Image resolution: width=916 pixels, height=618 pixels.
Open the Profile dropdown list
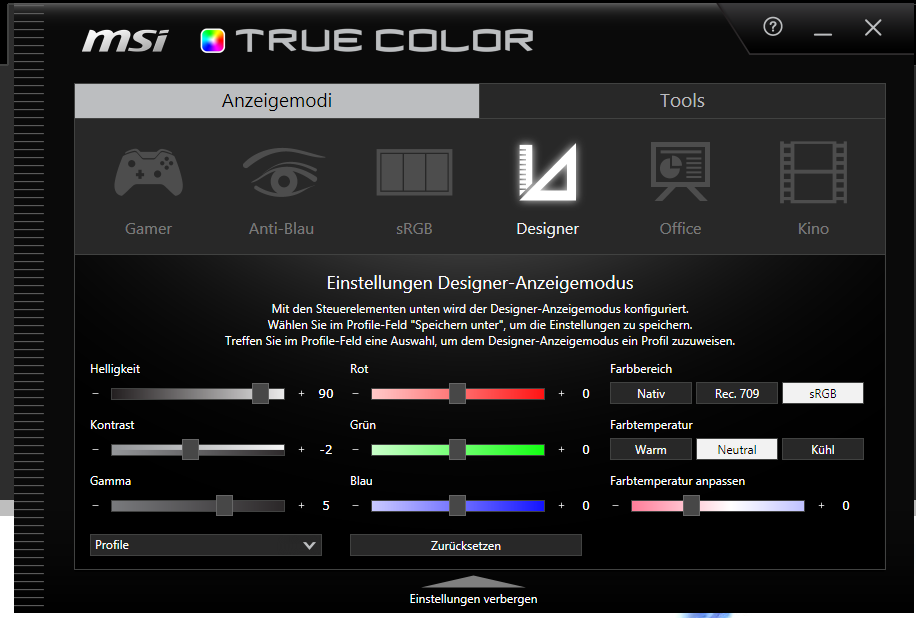click(206, 545)
